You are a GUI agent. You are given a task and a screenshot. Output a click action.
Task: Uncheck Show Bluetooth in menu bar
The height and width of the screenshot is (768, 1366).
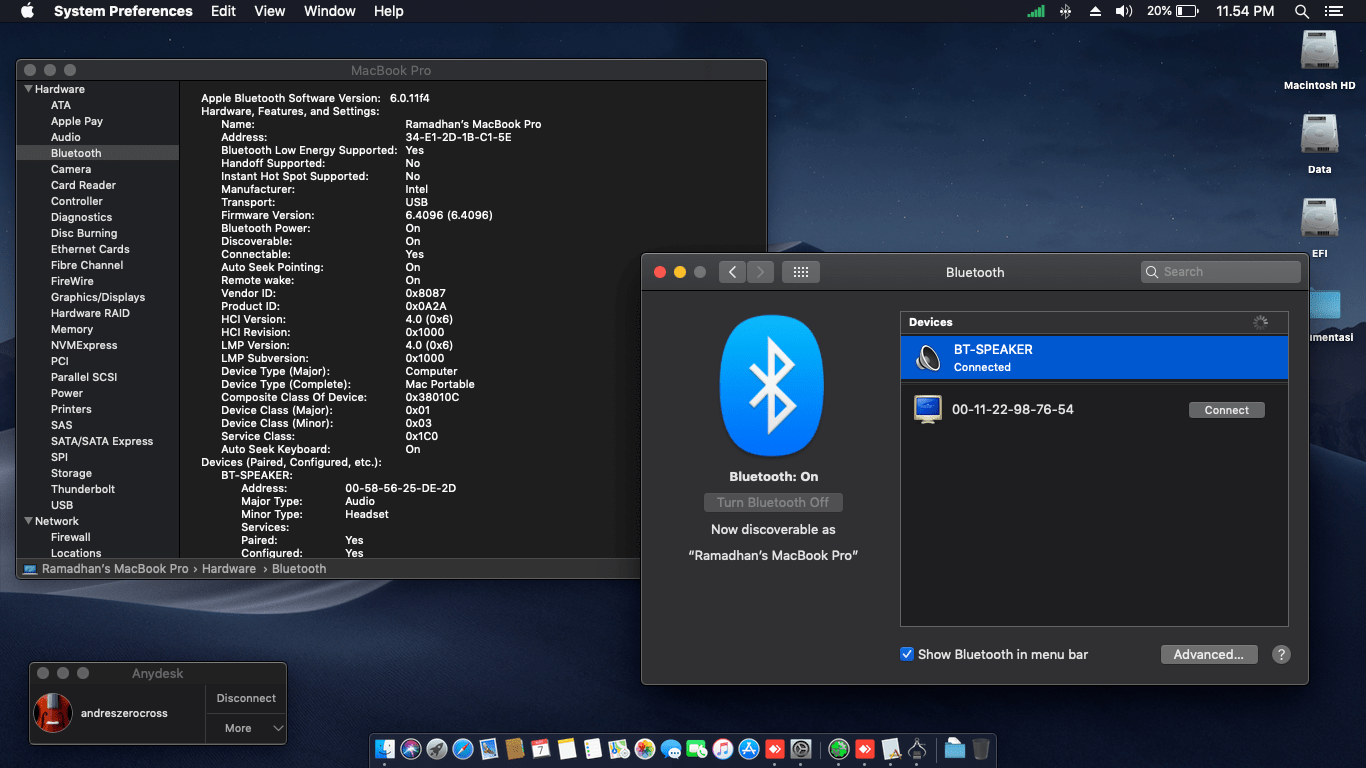click(x=907, y=654)
